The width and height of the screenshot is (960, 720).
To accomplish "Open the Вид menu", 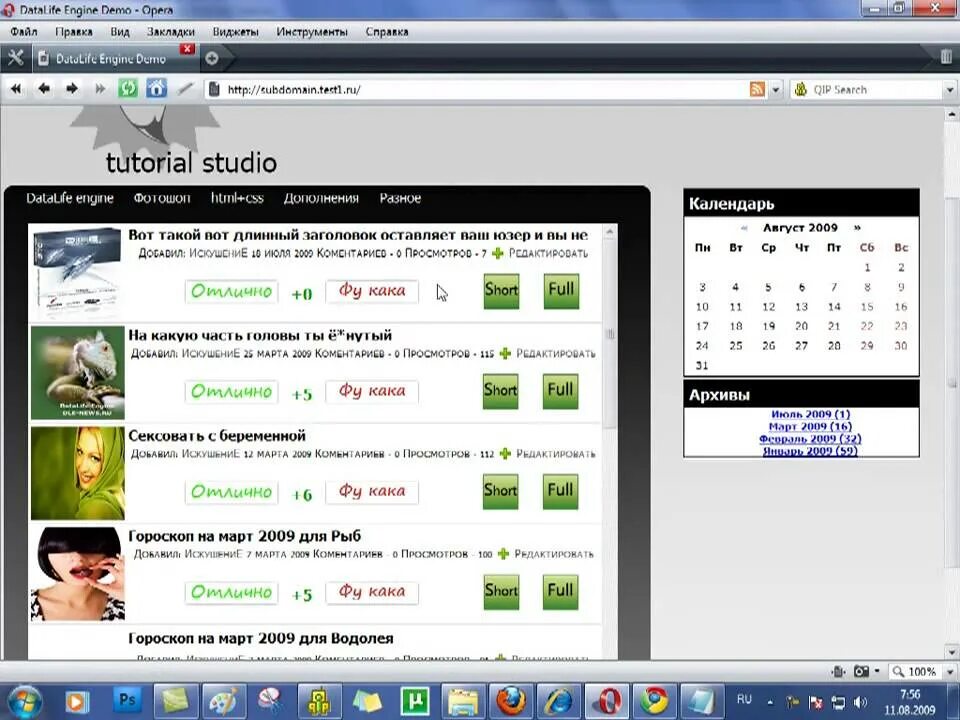I will pyautogui.click(x=120, y=32).
